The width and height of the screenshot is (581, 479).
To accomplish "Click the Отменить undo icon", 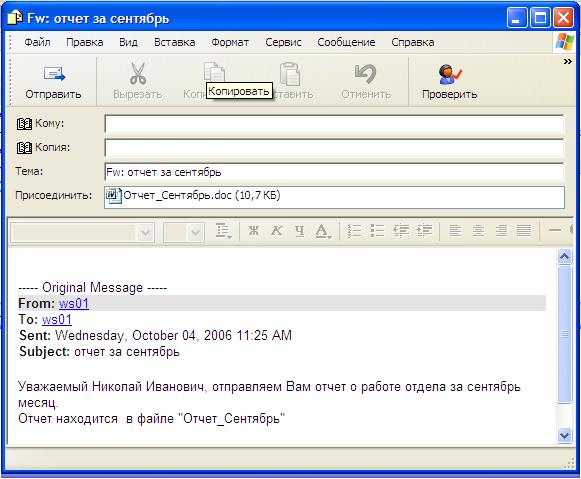I will tap(365, 73).
